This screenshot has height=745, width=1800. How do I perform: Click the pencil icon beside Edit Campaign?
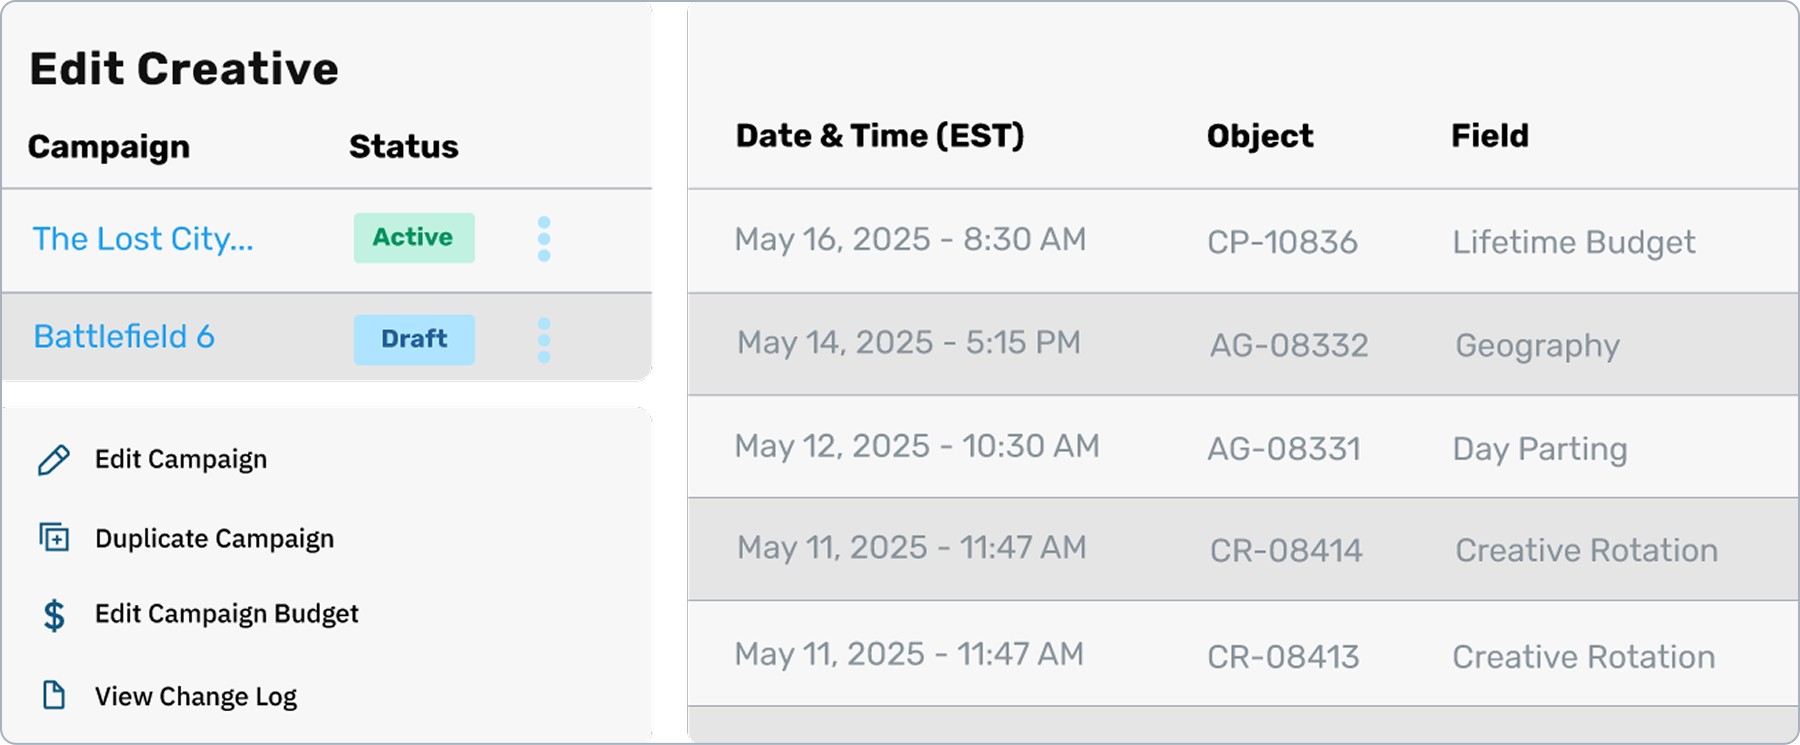54,460
